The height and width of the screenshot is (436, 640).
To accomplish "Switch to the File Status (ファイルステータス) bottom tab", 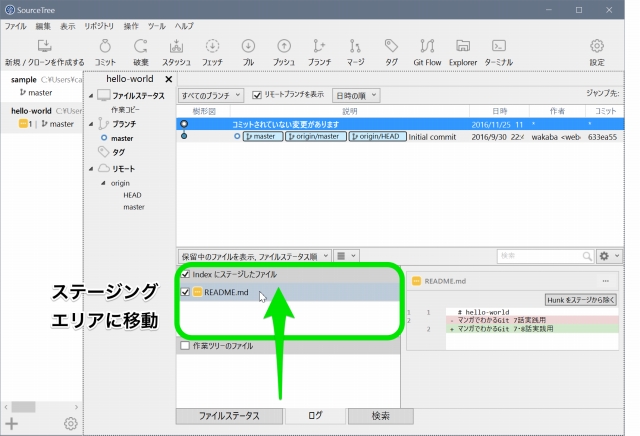I will [x=229, y=416].
